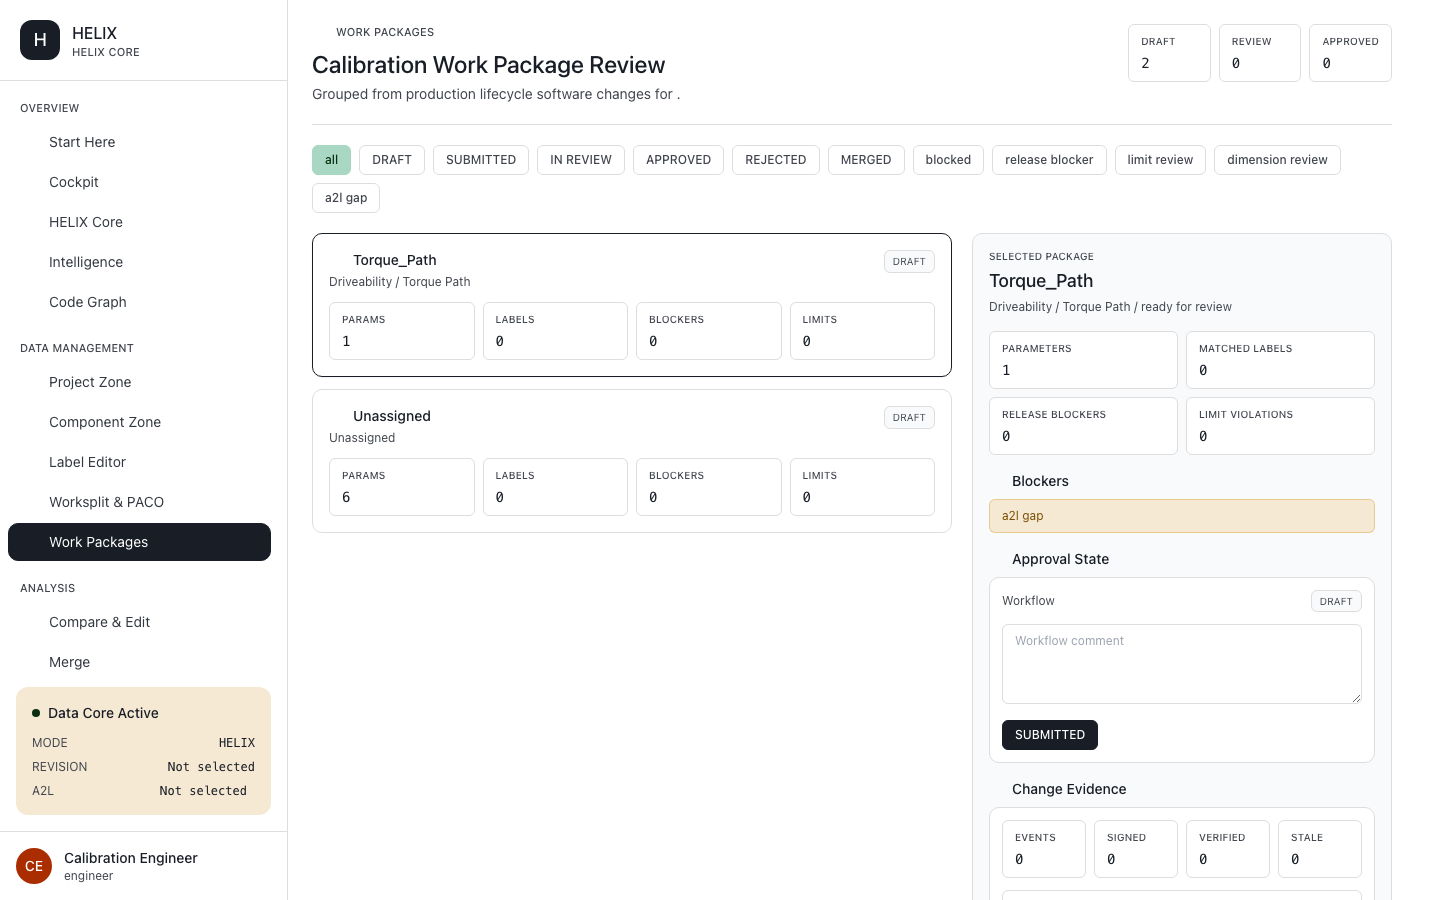
Task: Click the HELIX logo icon
Action: 40,40
